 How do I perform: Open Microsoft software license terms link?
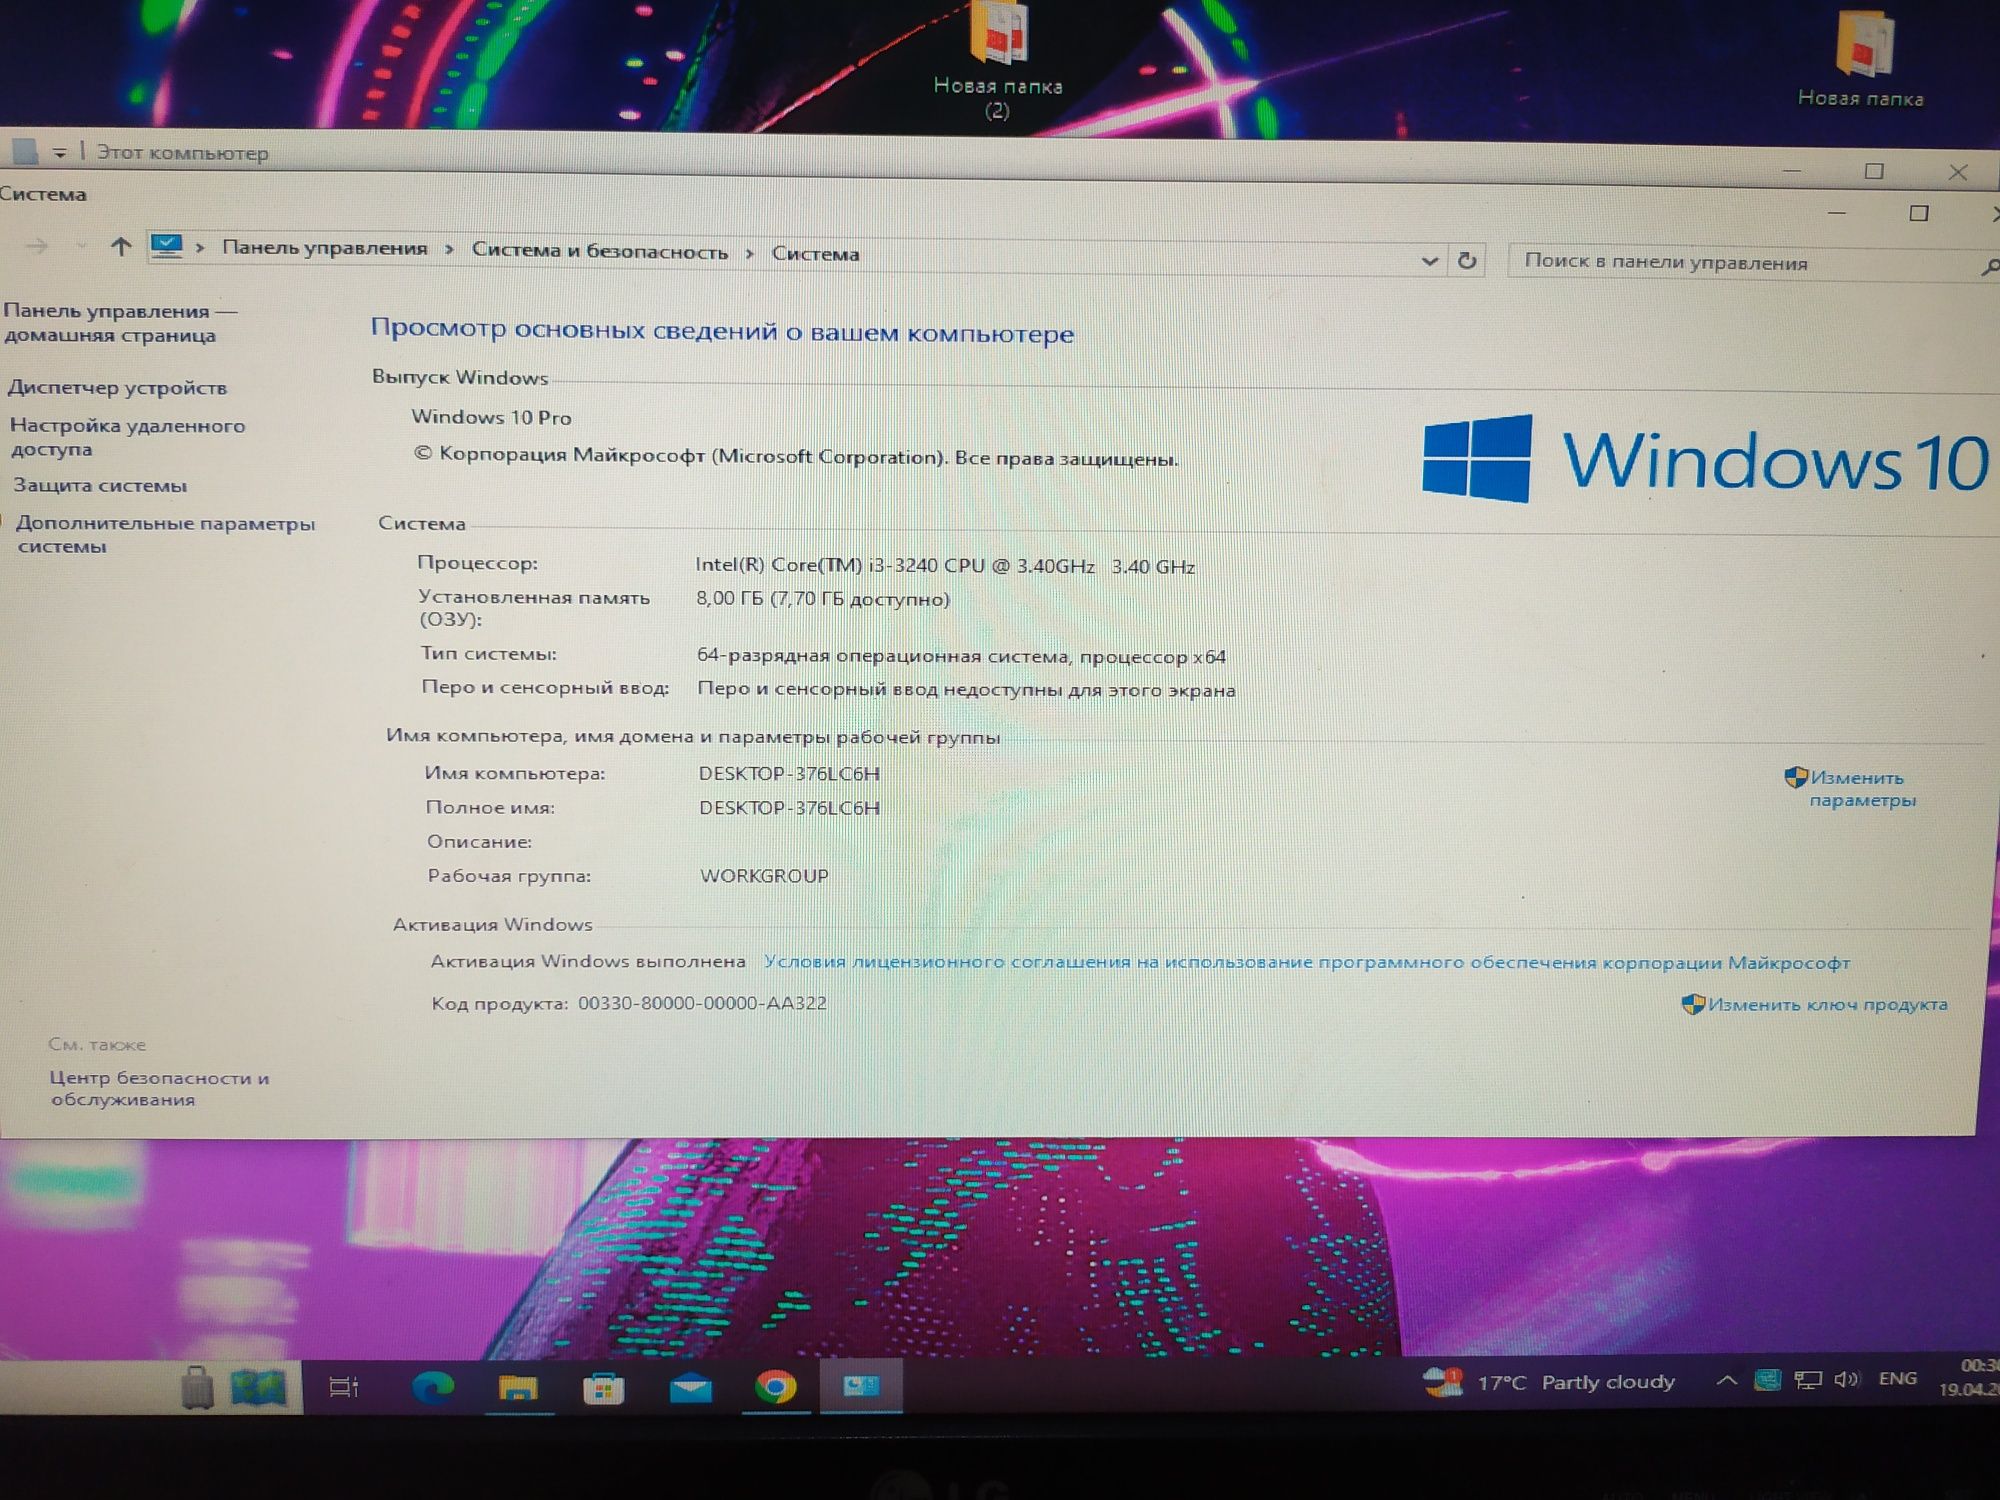[1306, 962]
